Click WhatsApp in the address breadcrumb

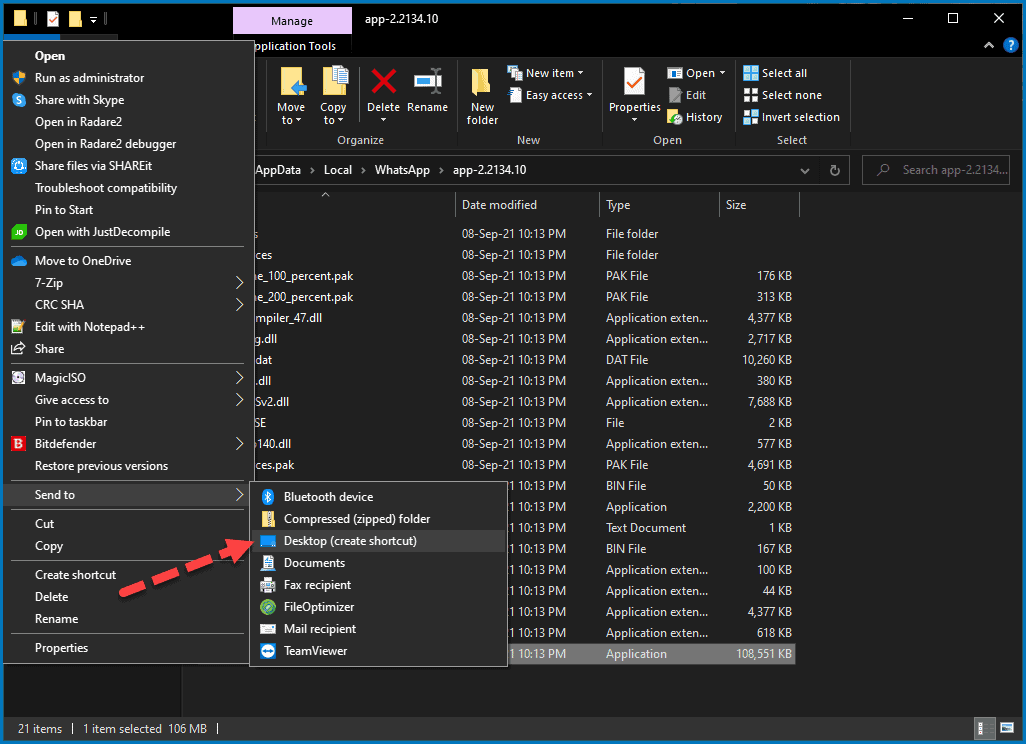[x=402, y=170]
